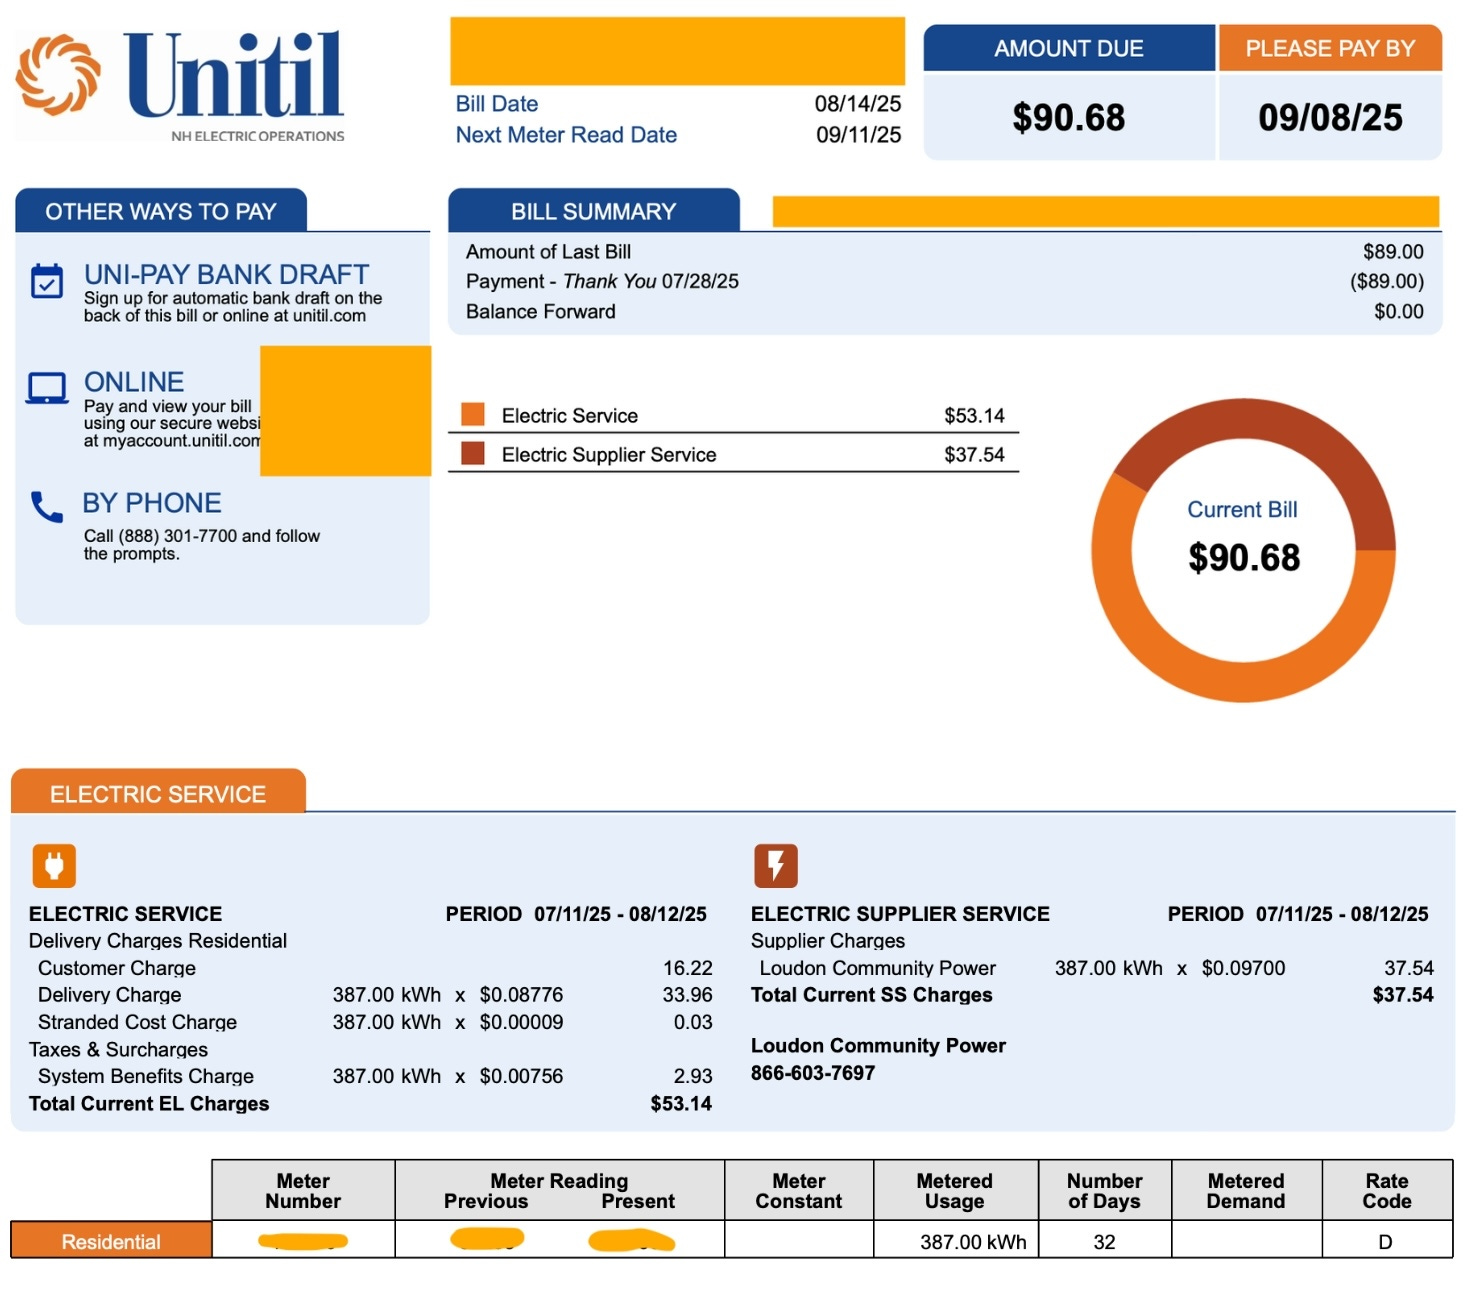This screenshot has width=1470, height=1291.
Task: Select the OTHER WAYS TO PAY tab
Action: click(161, 211)
